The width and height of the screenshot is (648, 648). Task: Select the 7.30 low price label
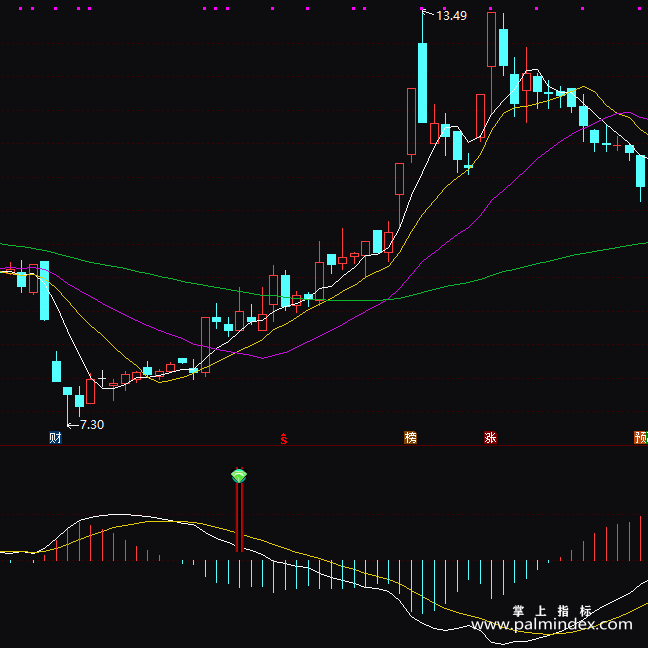(x=92, y=425)
